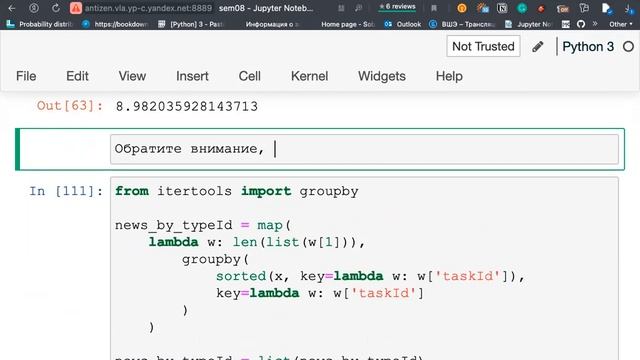This screenshot has height=360, width=640.
Task: Click the 'key=lambda w: w['taskId']' line
Action: click(x=320, y=293)
